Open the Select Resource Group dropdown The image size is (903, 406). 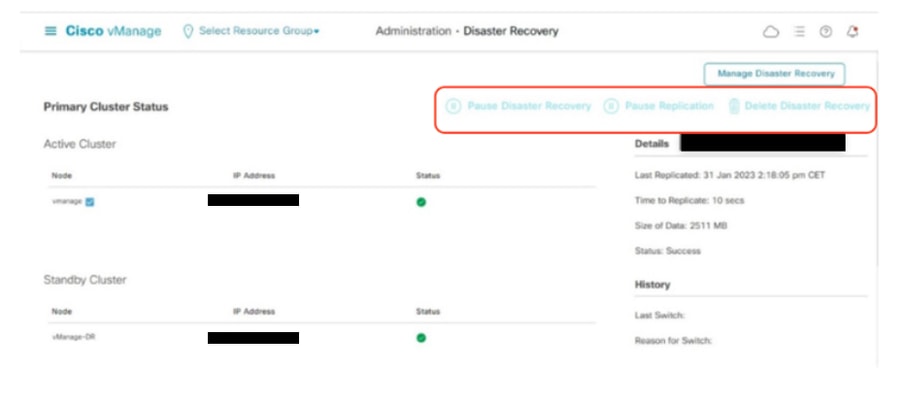259,31
